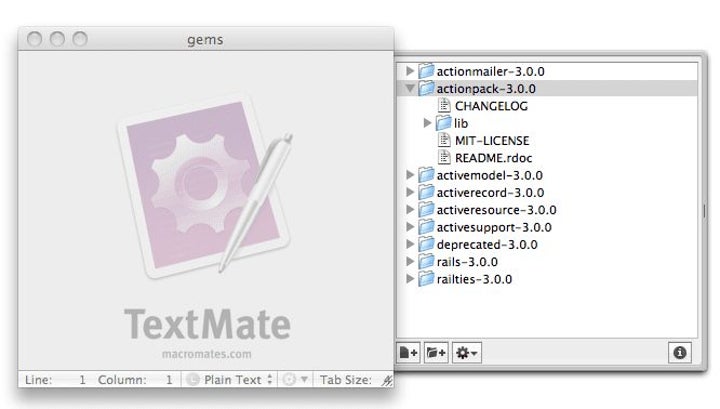This screenshot has width=720, height=409.
Task: Select the README.rdoc file
Action: click(495, 157)
